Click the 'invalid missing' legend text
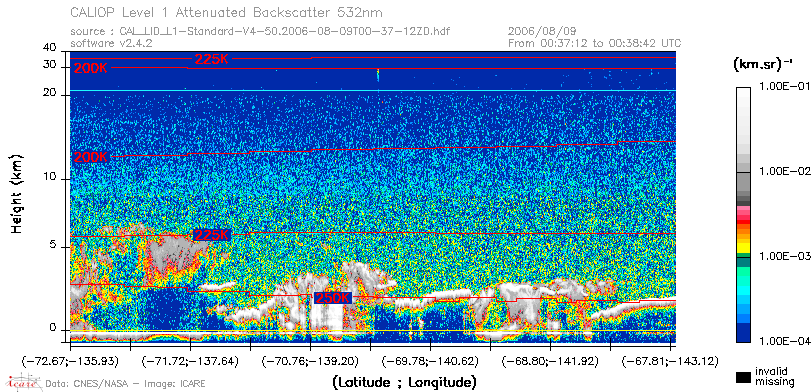This screenshot has width=811, height=392. [774, 377]
